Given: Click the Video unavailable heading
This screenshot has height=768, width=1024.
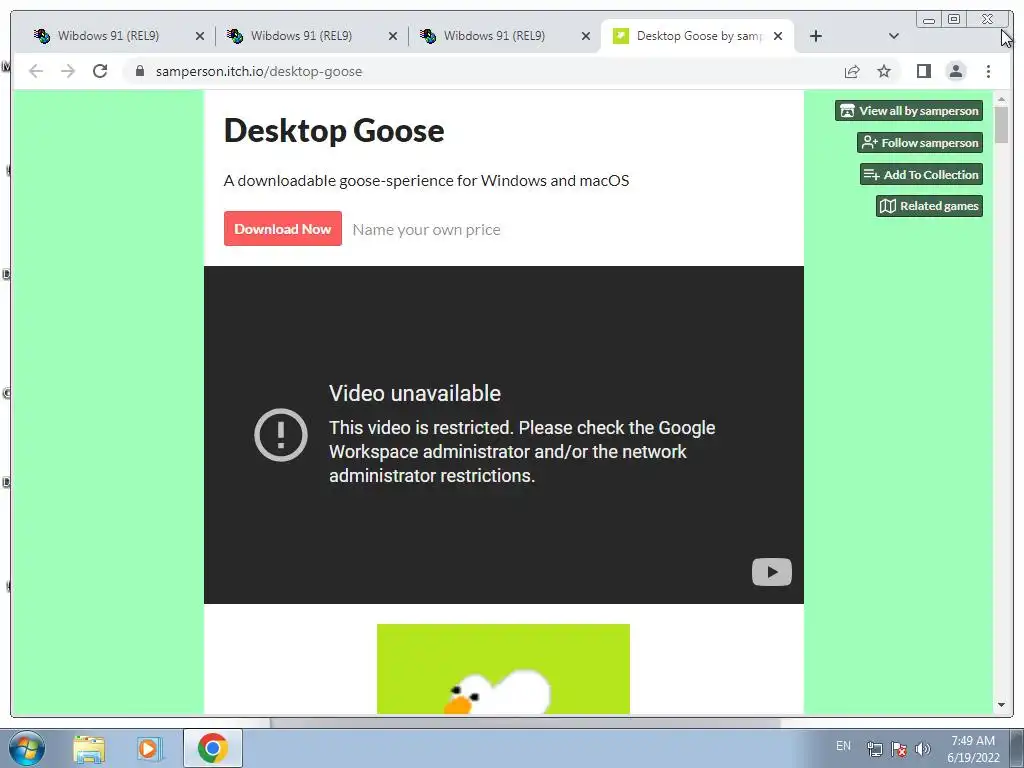Looking at the screenshot, I should coord(415,393).
